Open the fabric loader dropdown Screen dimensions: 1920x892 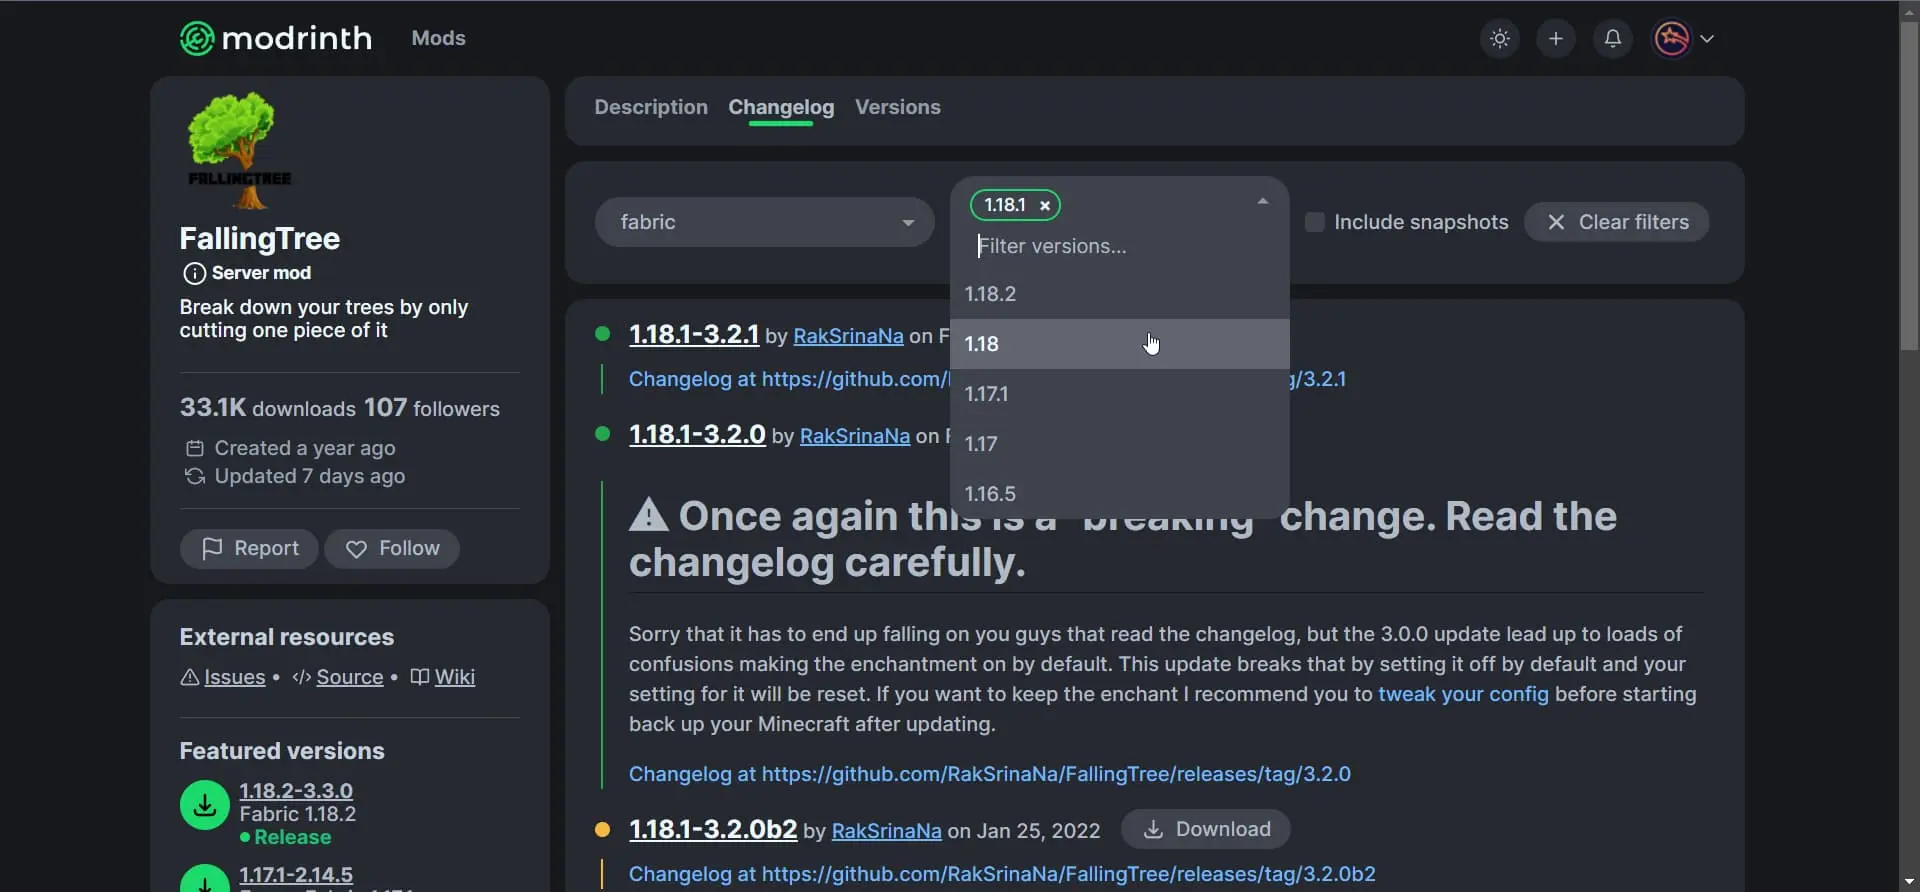(764, 223)
